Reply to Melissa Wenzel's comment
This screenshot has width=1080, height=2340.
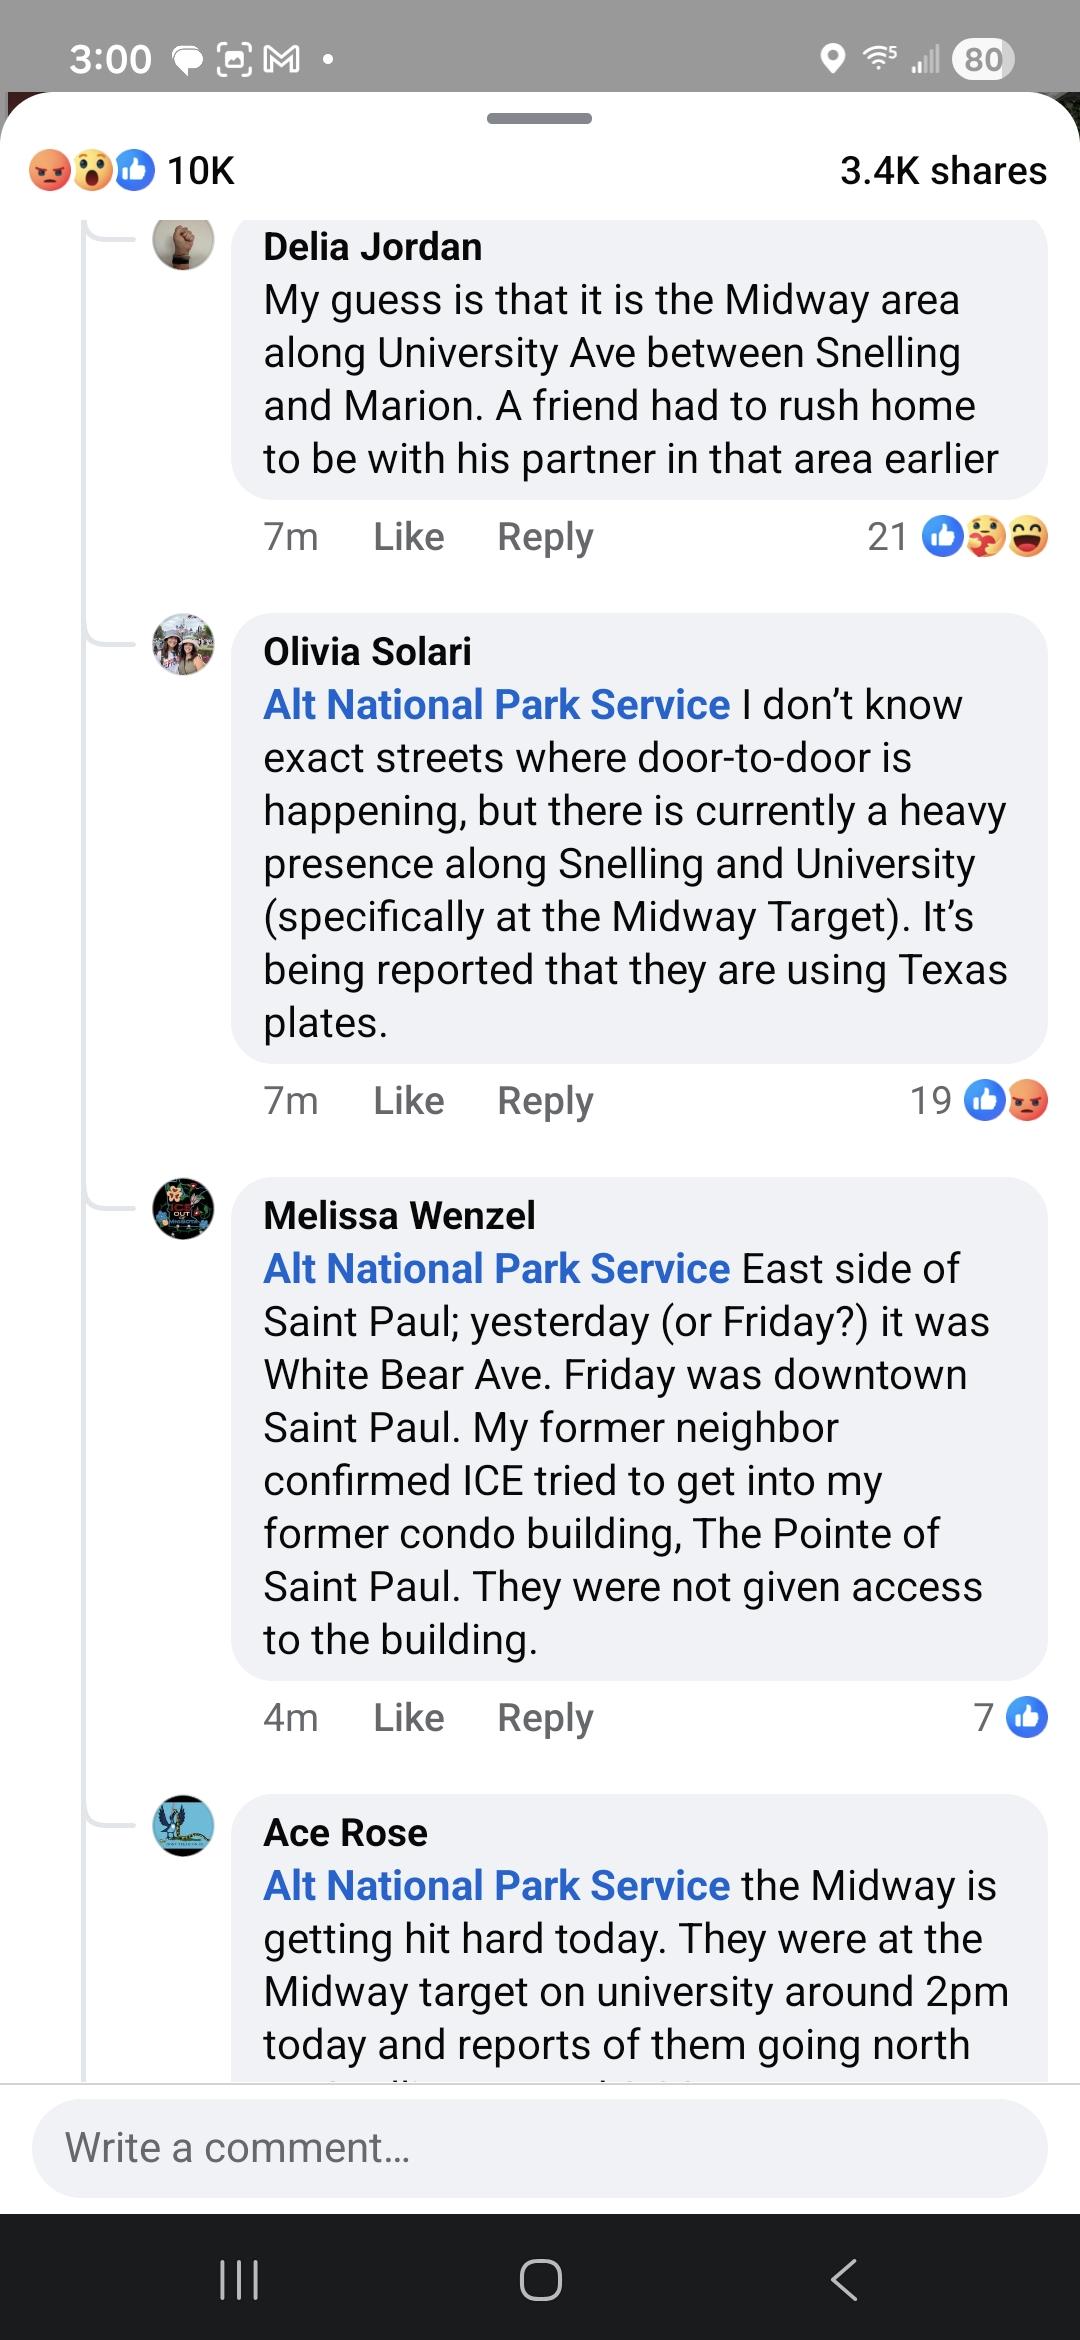545,1718
